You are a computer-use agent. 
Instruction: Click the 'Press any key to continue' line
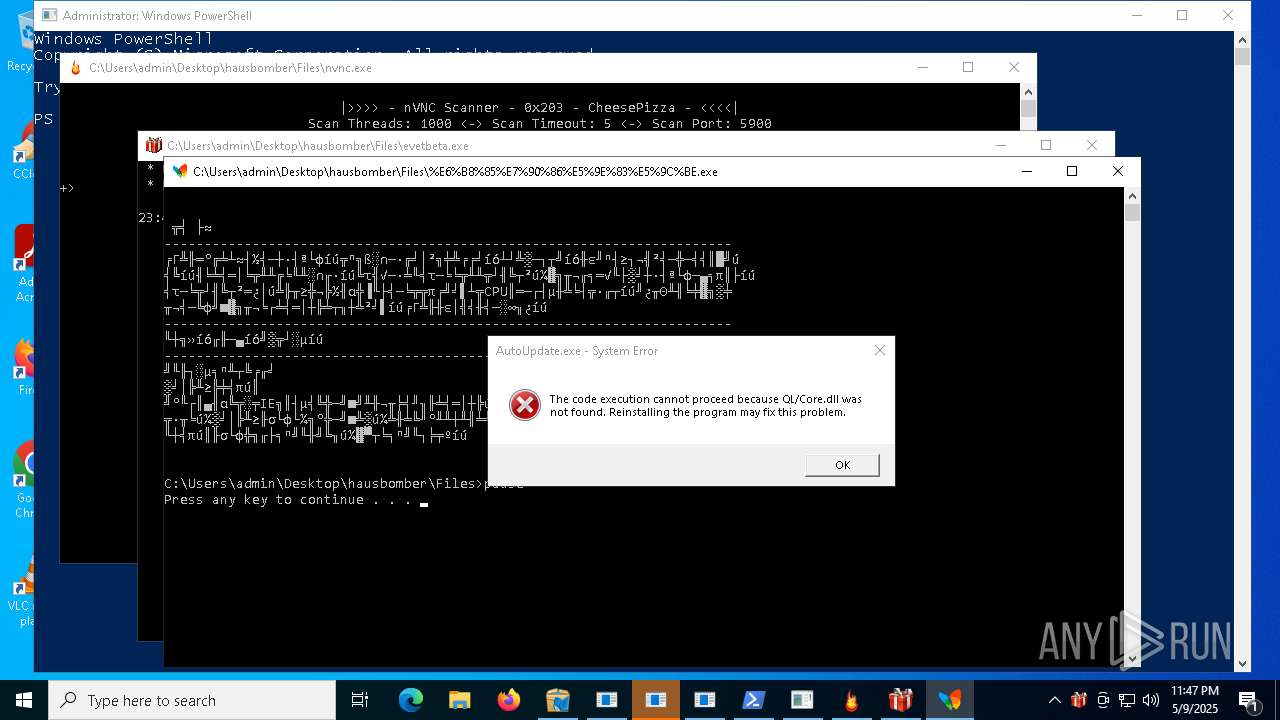pos(287,500)
